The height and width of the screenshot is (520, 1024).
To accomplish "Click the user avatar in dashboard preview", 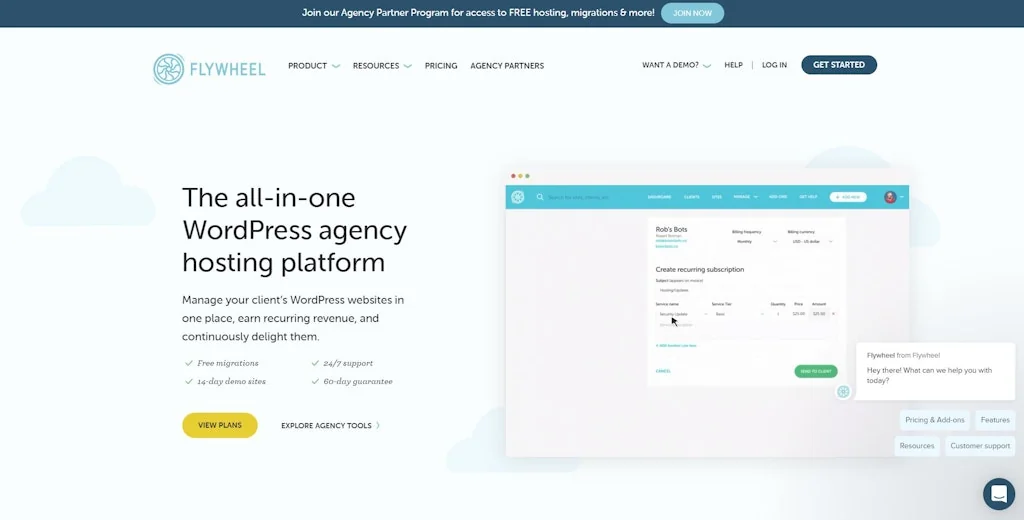I will 890,197.
